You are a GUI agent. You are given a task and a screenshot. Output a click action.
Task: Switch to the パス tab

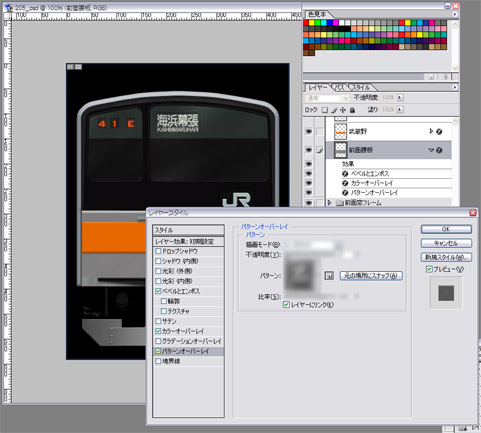click(339, 87)
